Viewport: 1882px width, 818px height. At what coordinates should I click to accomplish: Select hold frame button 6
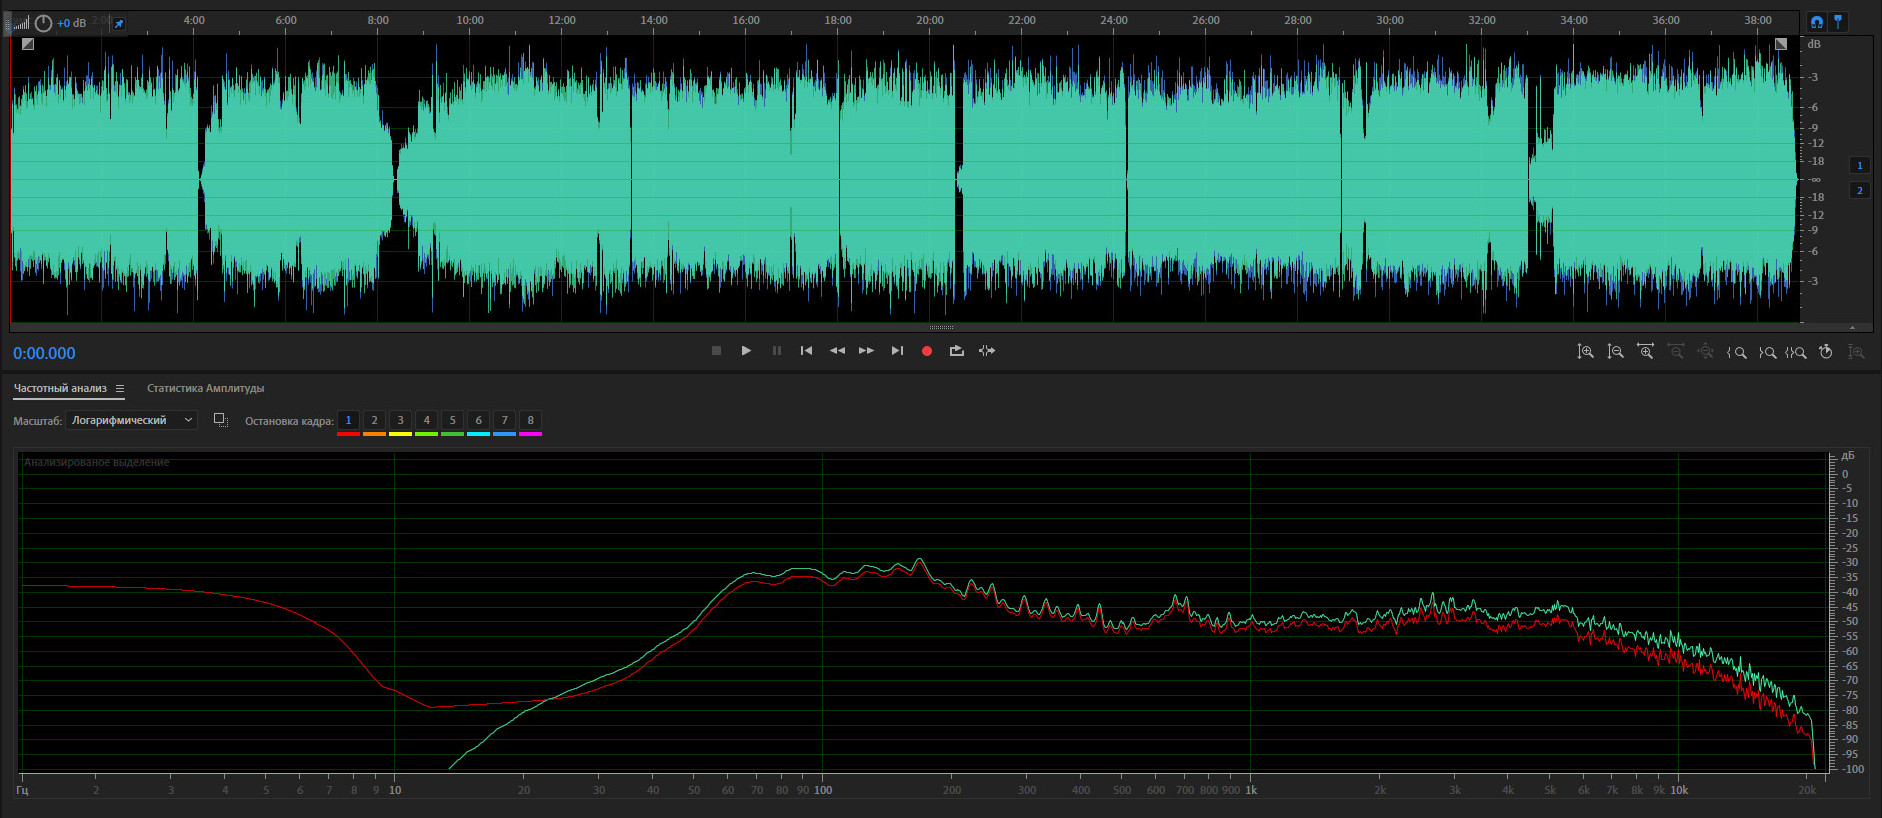(478, 420)
